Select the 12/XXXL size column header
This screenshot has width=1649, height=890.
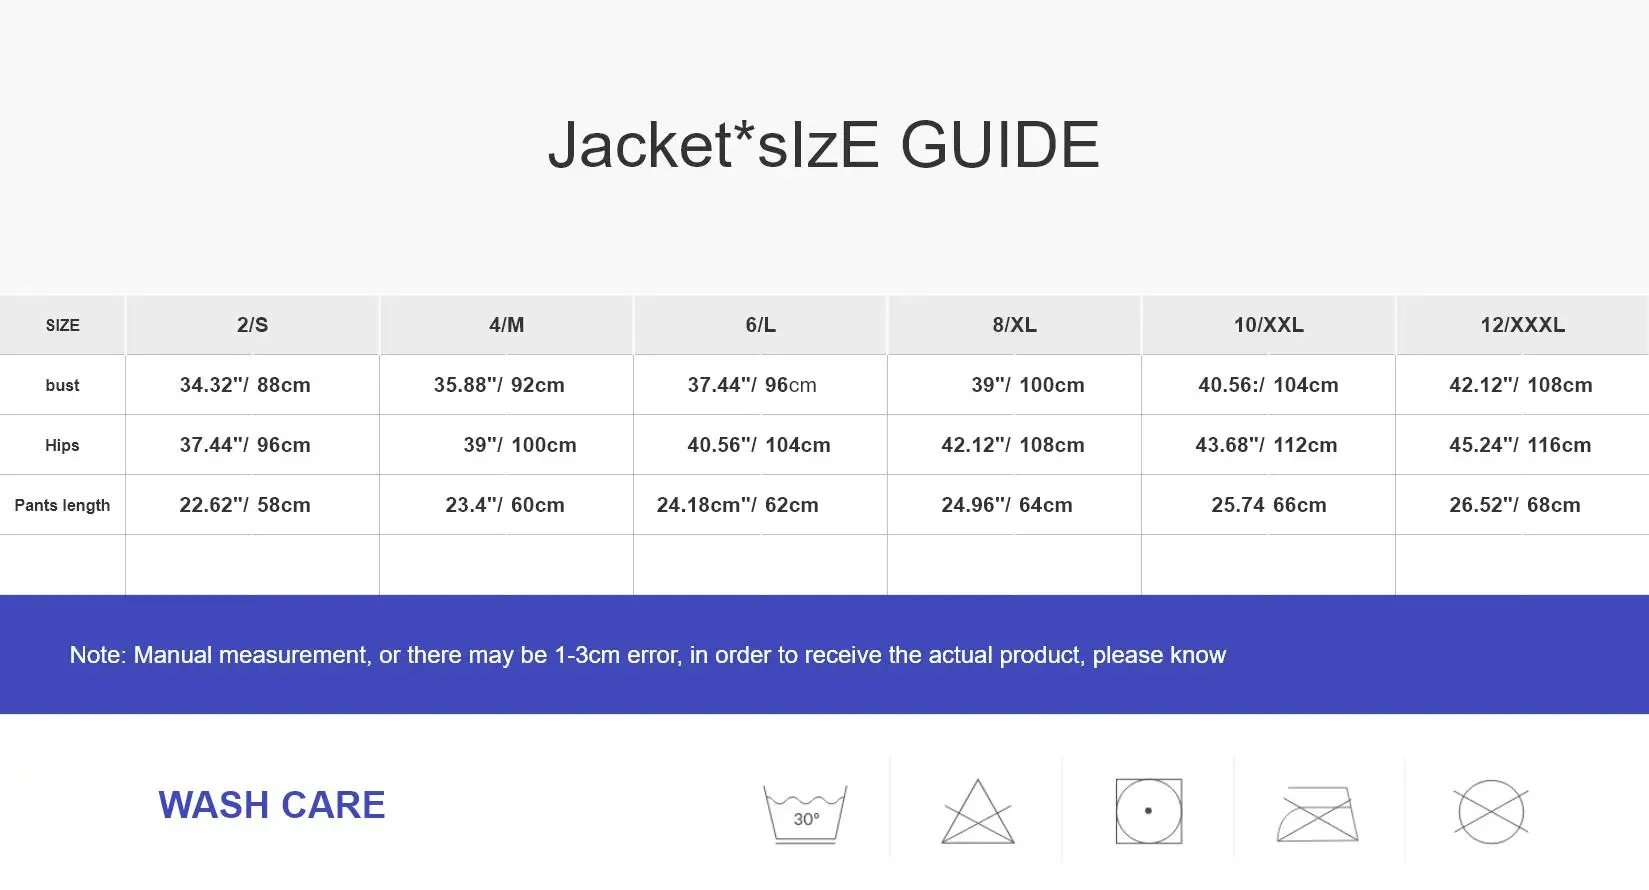pos(1522,325)
